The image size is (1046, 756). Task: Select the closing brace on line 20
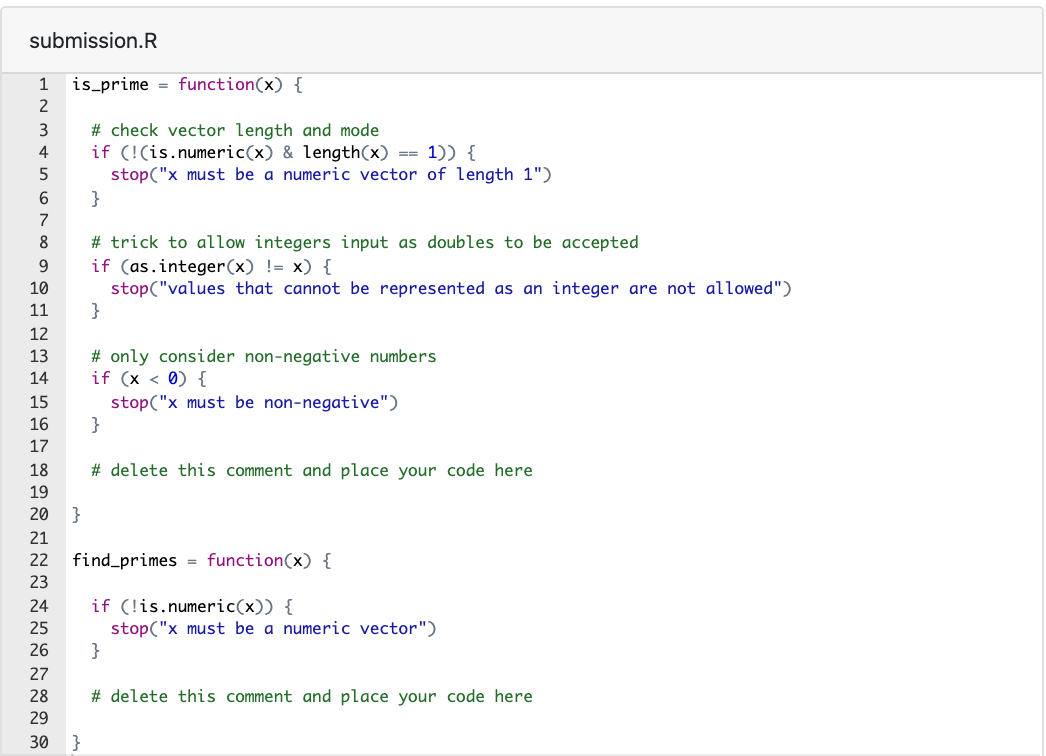(75, 514)
